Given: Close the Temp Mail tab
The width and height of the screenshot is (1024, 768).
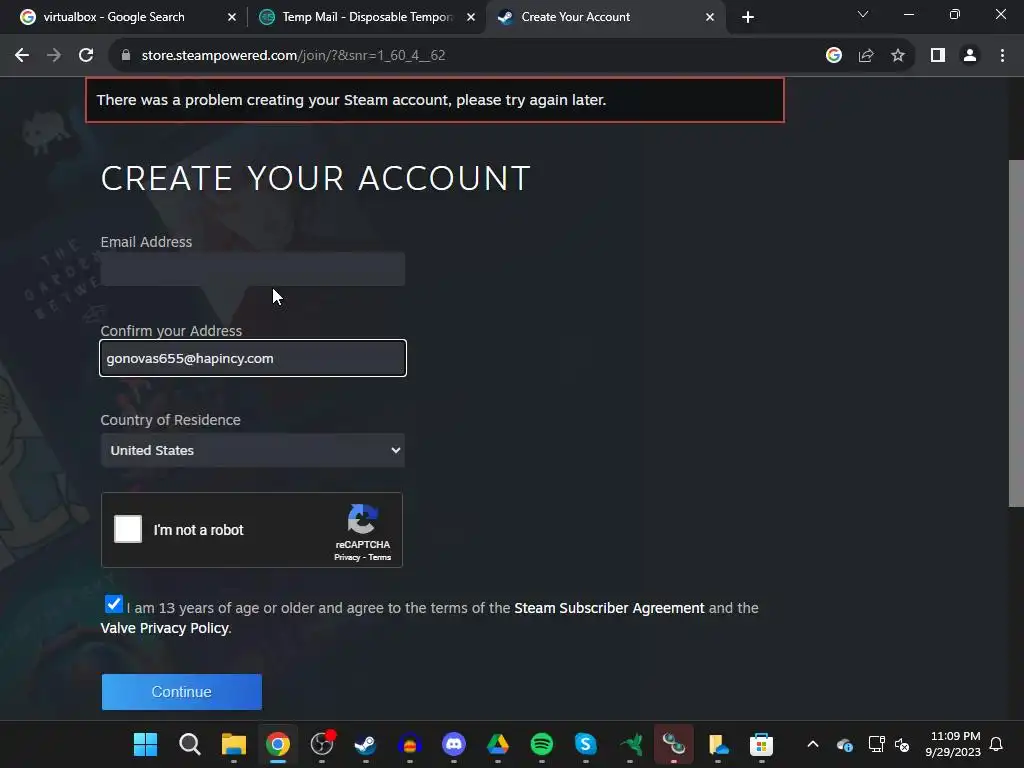Looking at the screenshot, I should [x=471, y=17].
